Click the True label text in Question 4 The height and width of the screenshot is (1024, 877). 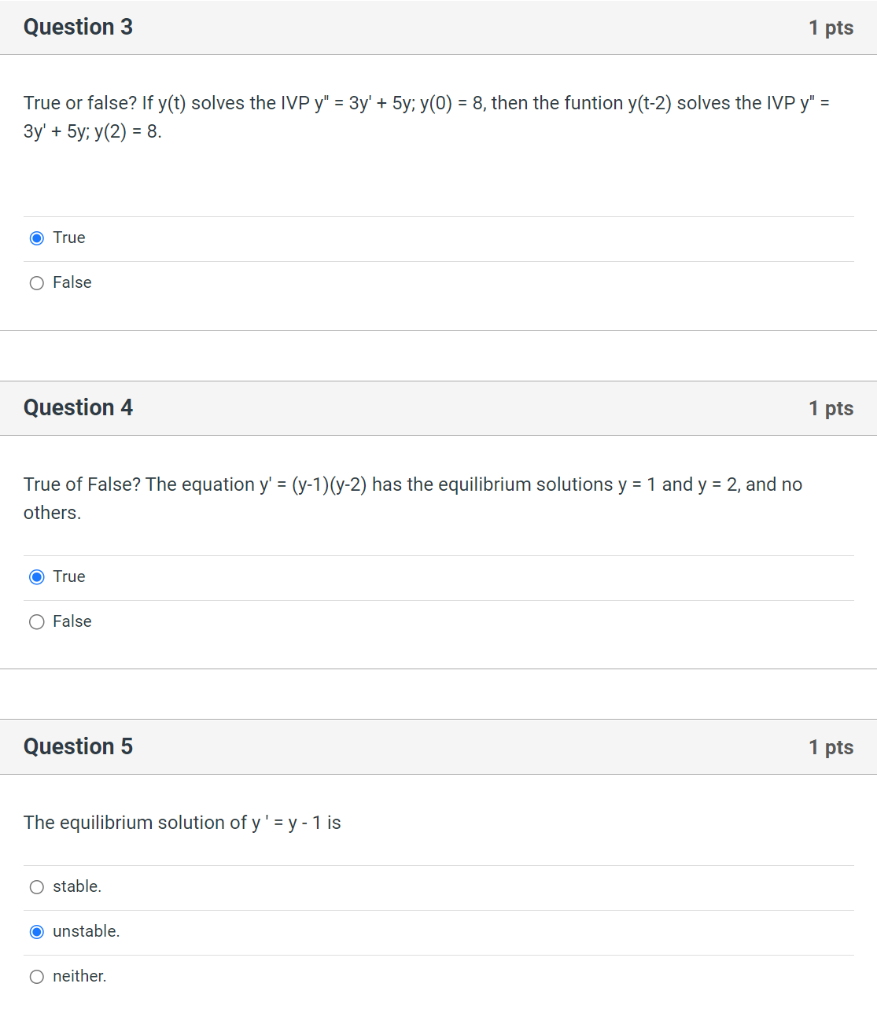(x=70, y=576)
